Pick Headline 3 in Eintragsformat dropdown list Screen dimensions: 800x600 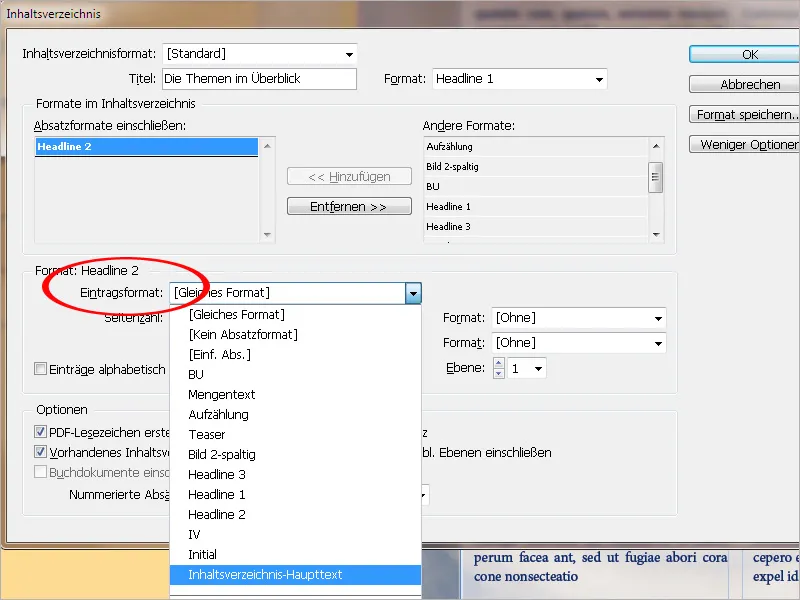click(295, 474)
